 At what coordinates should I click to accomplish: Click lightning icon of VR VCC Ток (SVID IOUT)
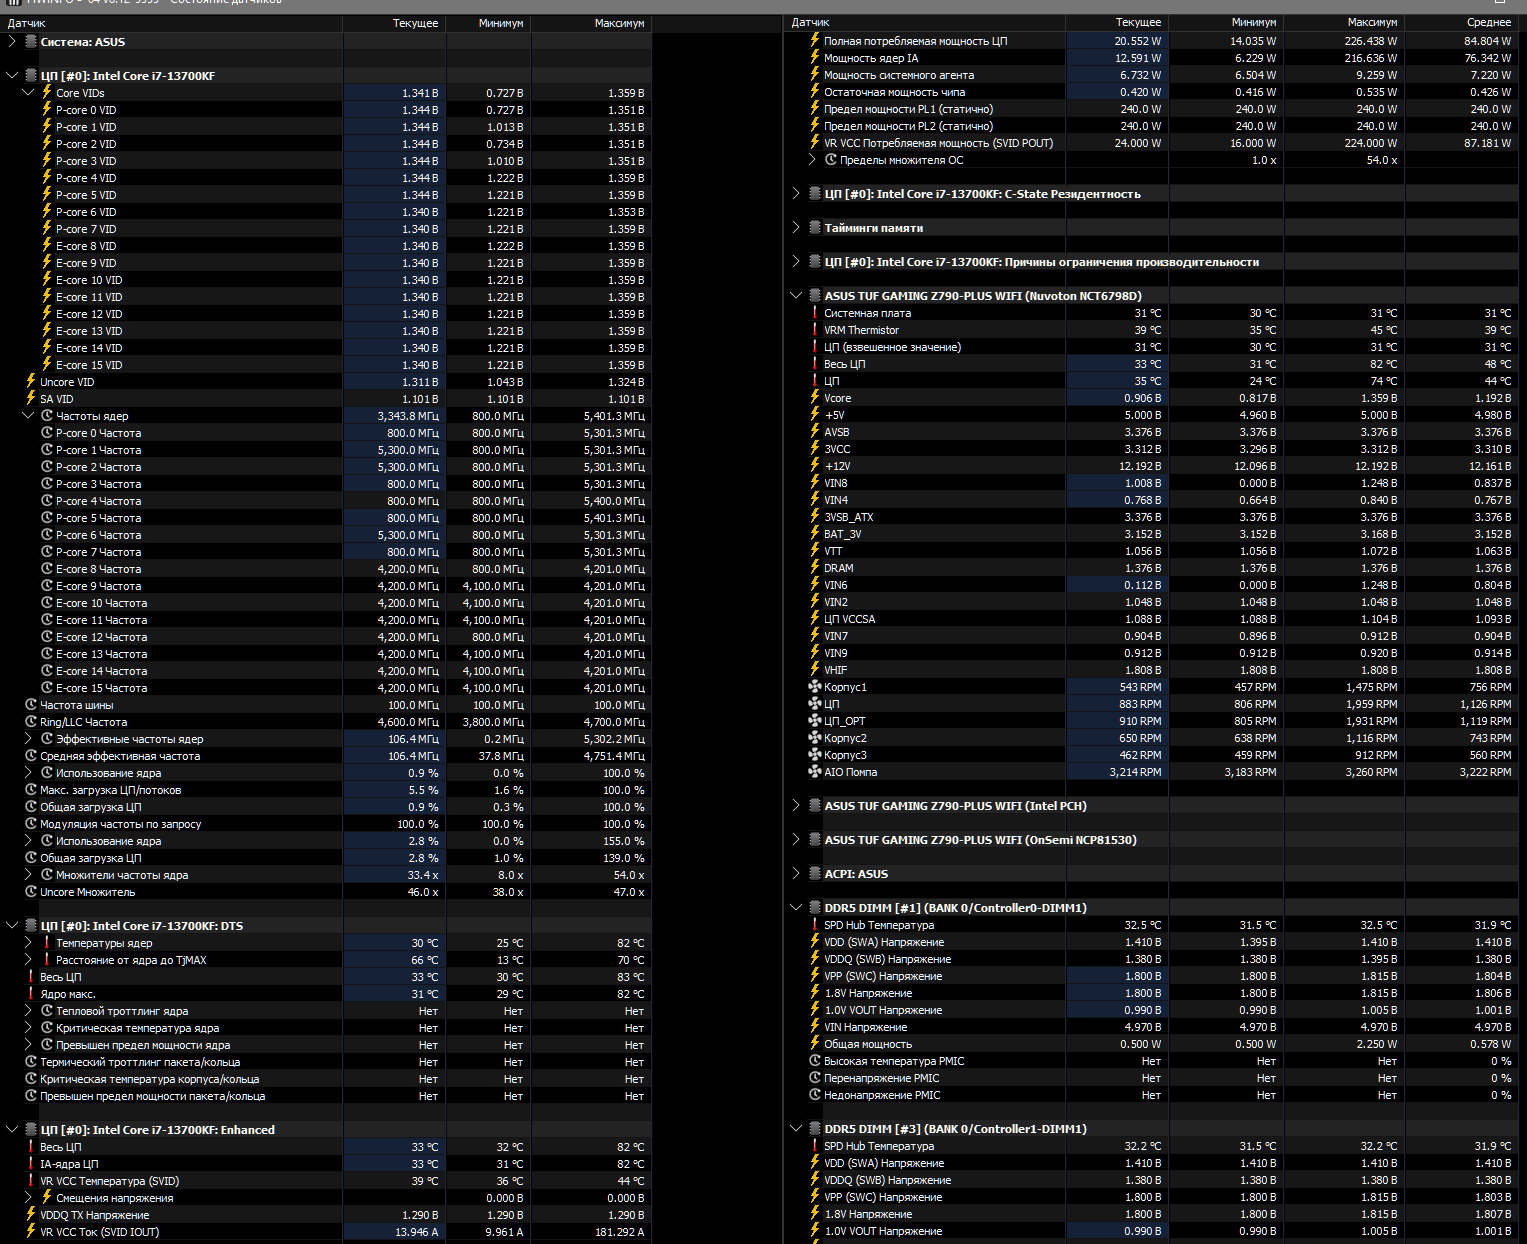coord(31,1232)
